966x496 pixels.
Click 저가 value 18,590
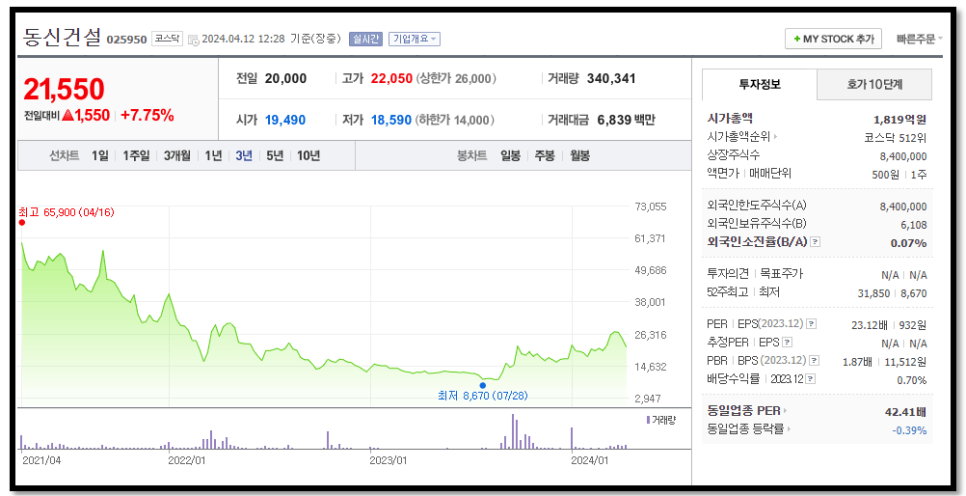pyautogui.click(x=391, y=120)
